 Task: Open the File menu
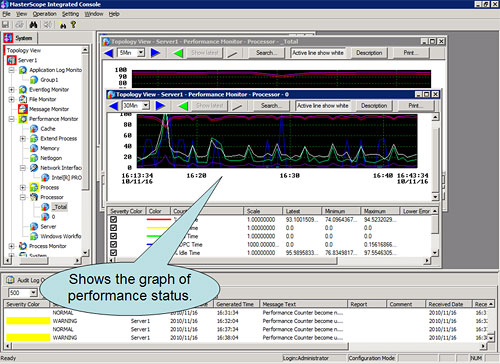coord(6,14)
